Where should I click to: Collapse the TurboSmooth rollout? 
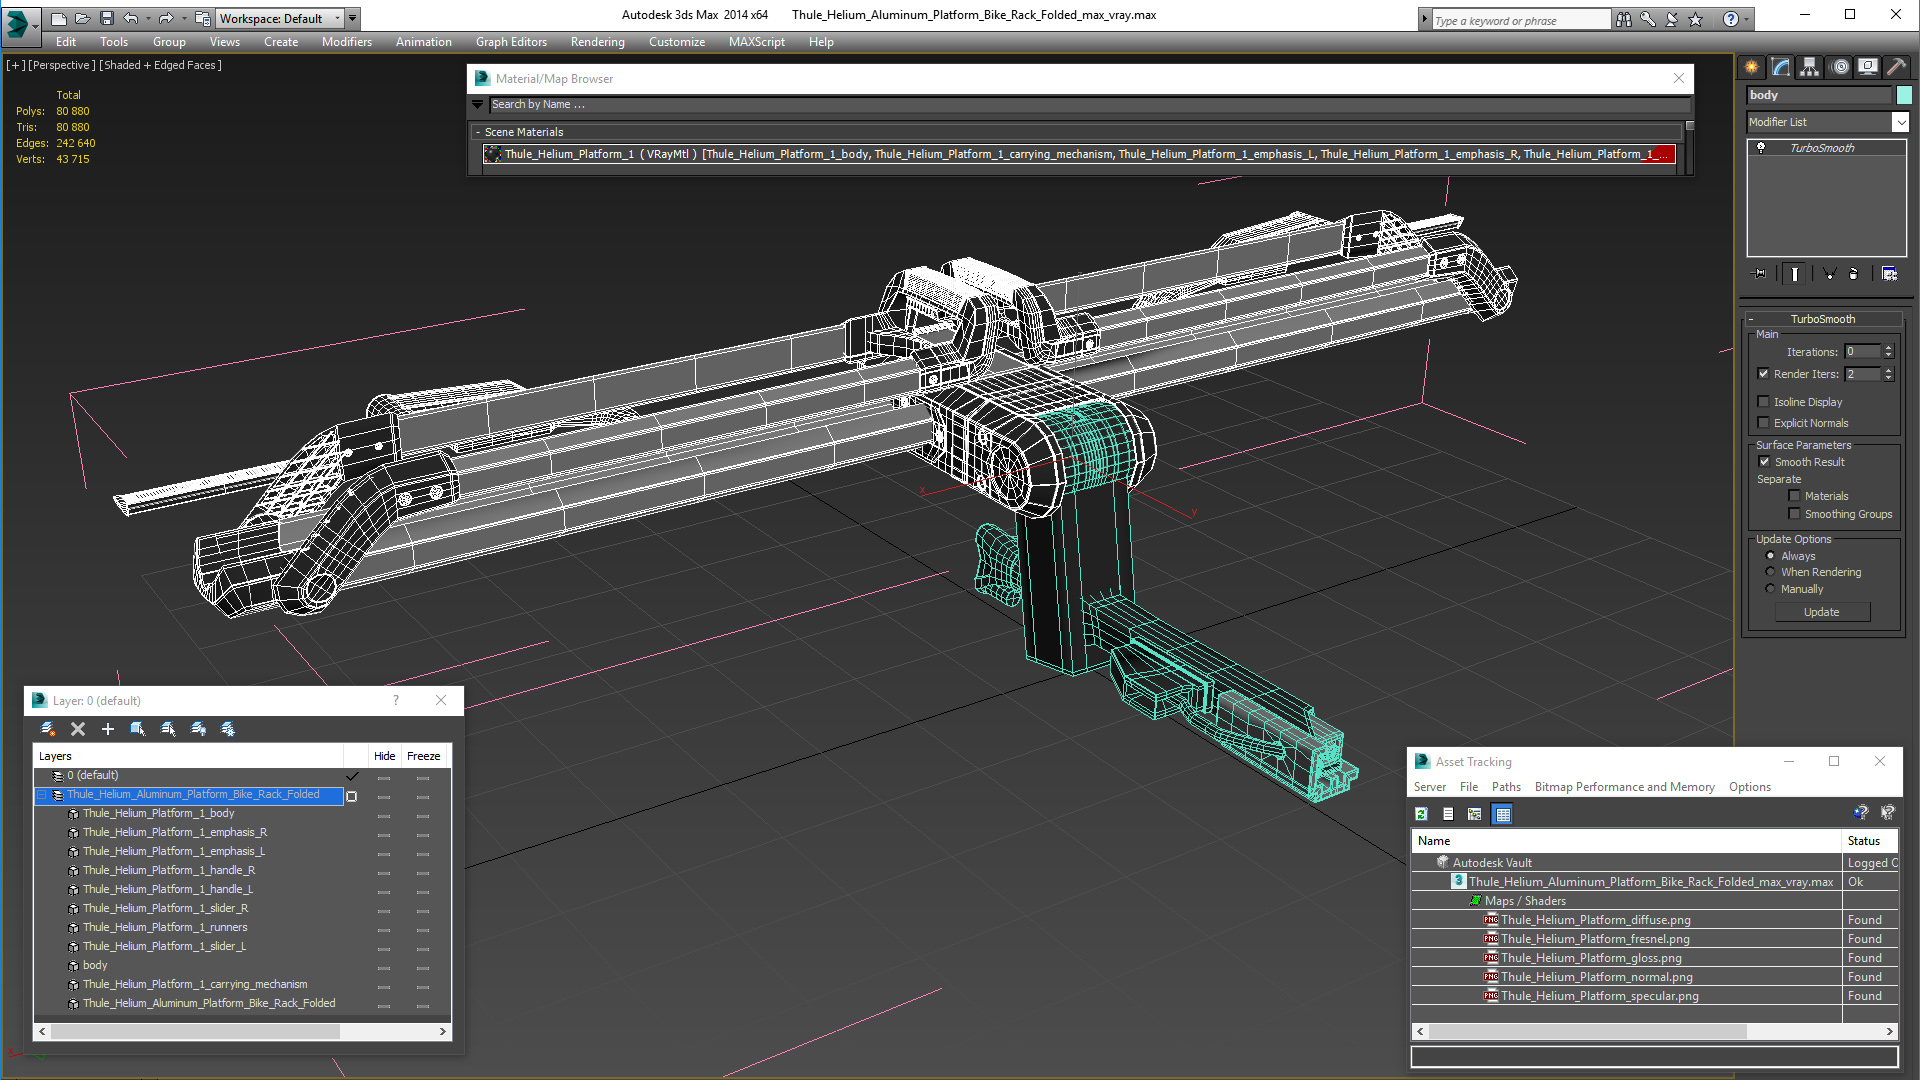tap(1752, 319)
